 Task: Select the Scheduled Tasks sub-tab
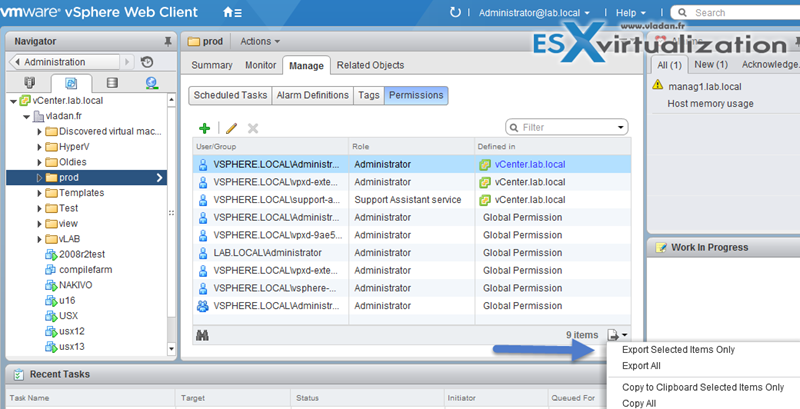(230, 95)
